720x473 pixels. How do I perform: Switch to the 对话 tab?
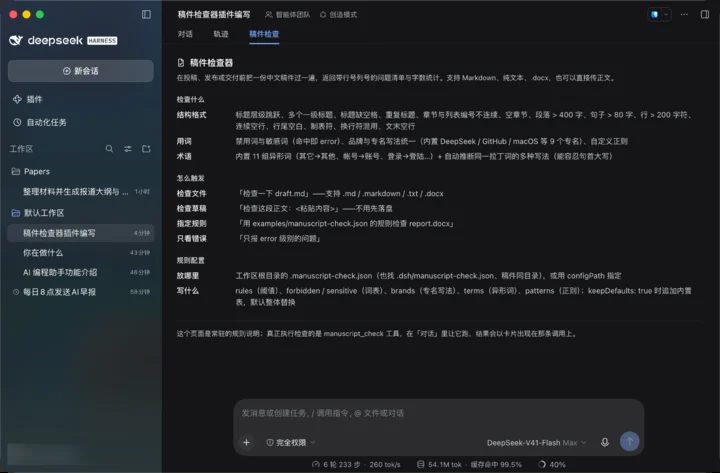tap(185, 34)
